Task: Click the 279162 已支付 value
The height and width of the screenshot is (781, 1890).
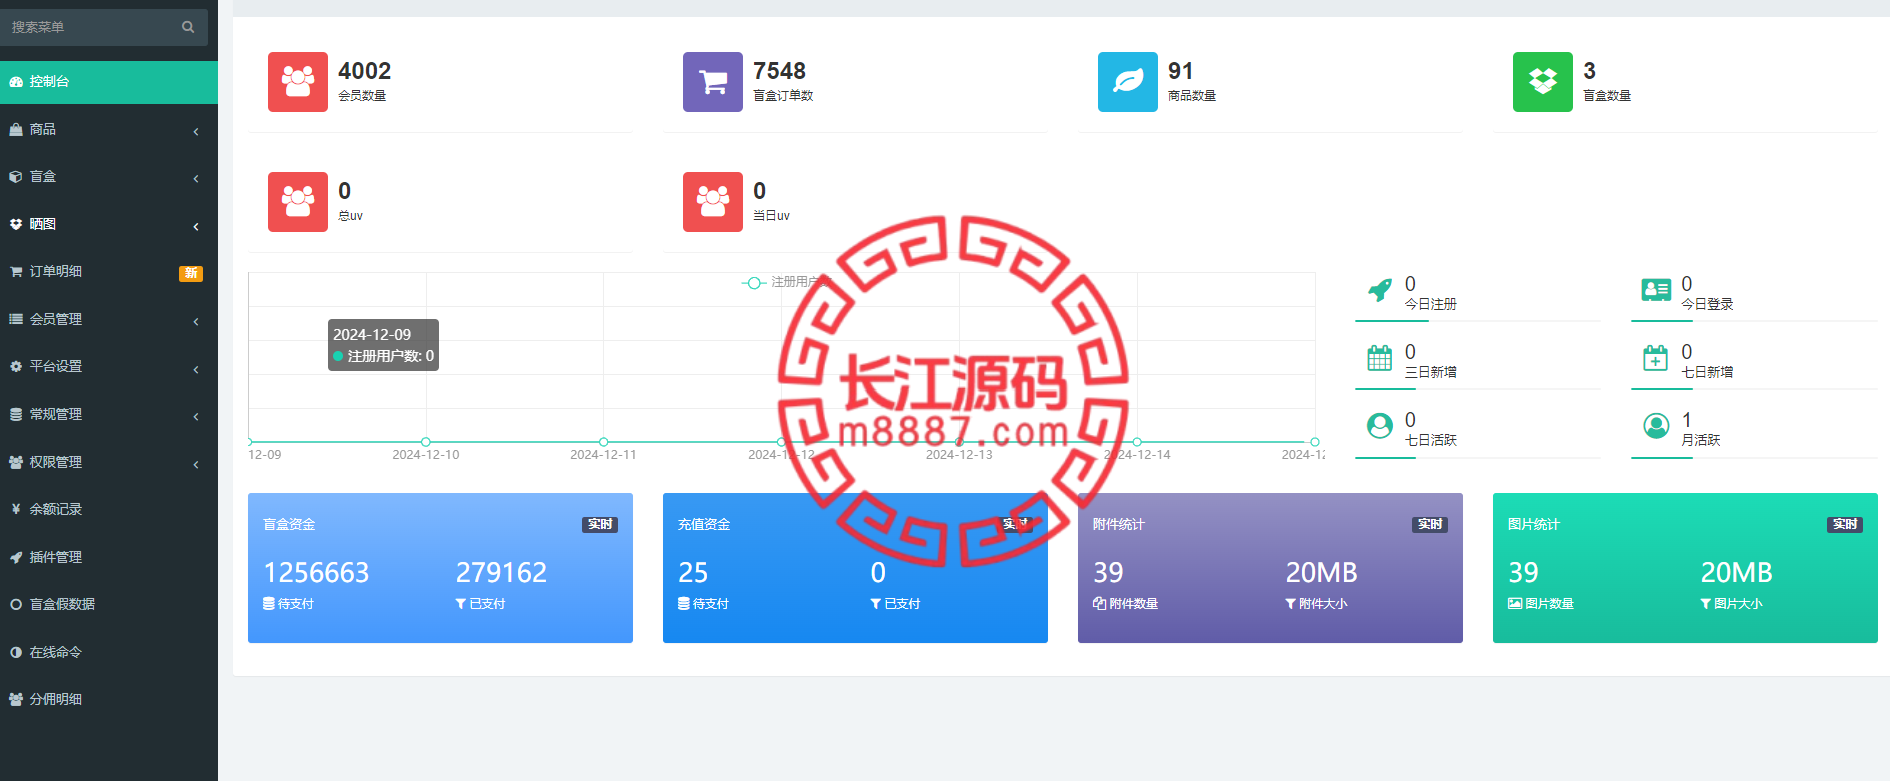Action: 501,573
